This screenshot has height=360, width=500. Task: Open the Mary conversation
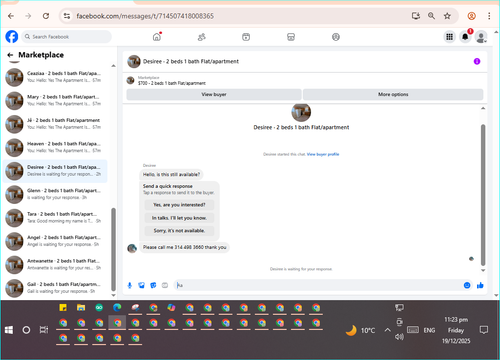click(55, 100)
